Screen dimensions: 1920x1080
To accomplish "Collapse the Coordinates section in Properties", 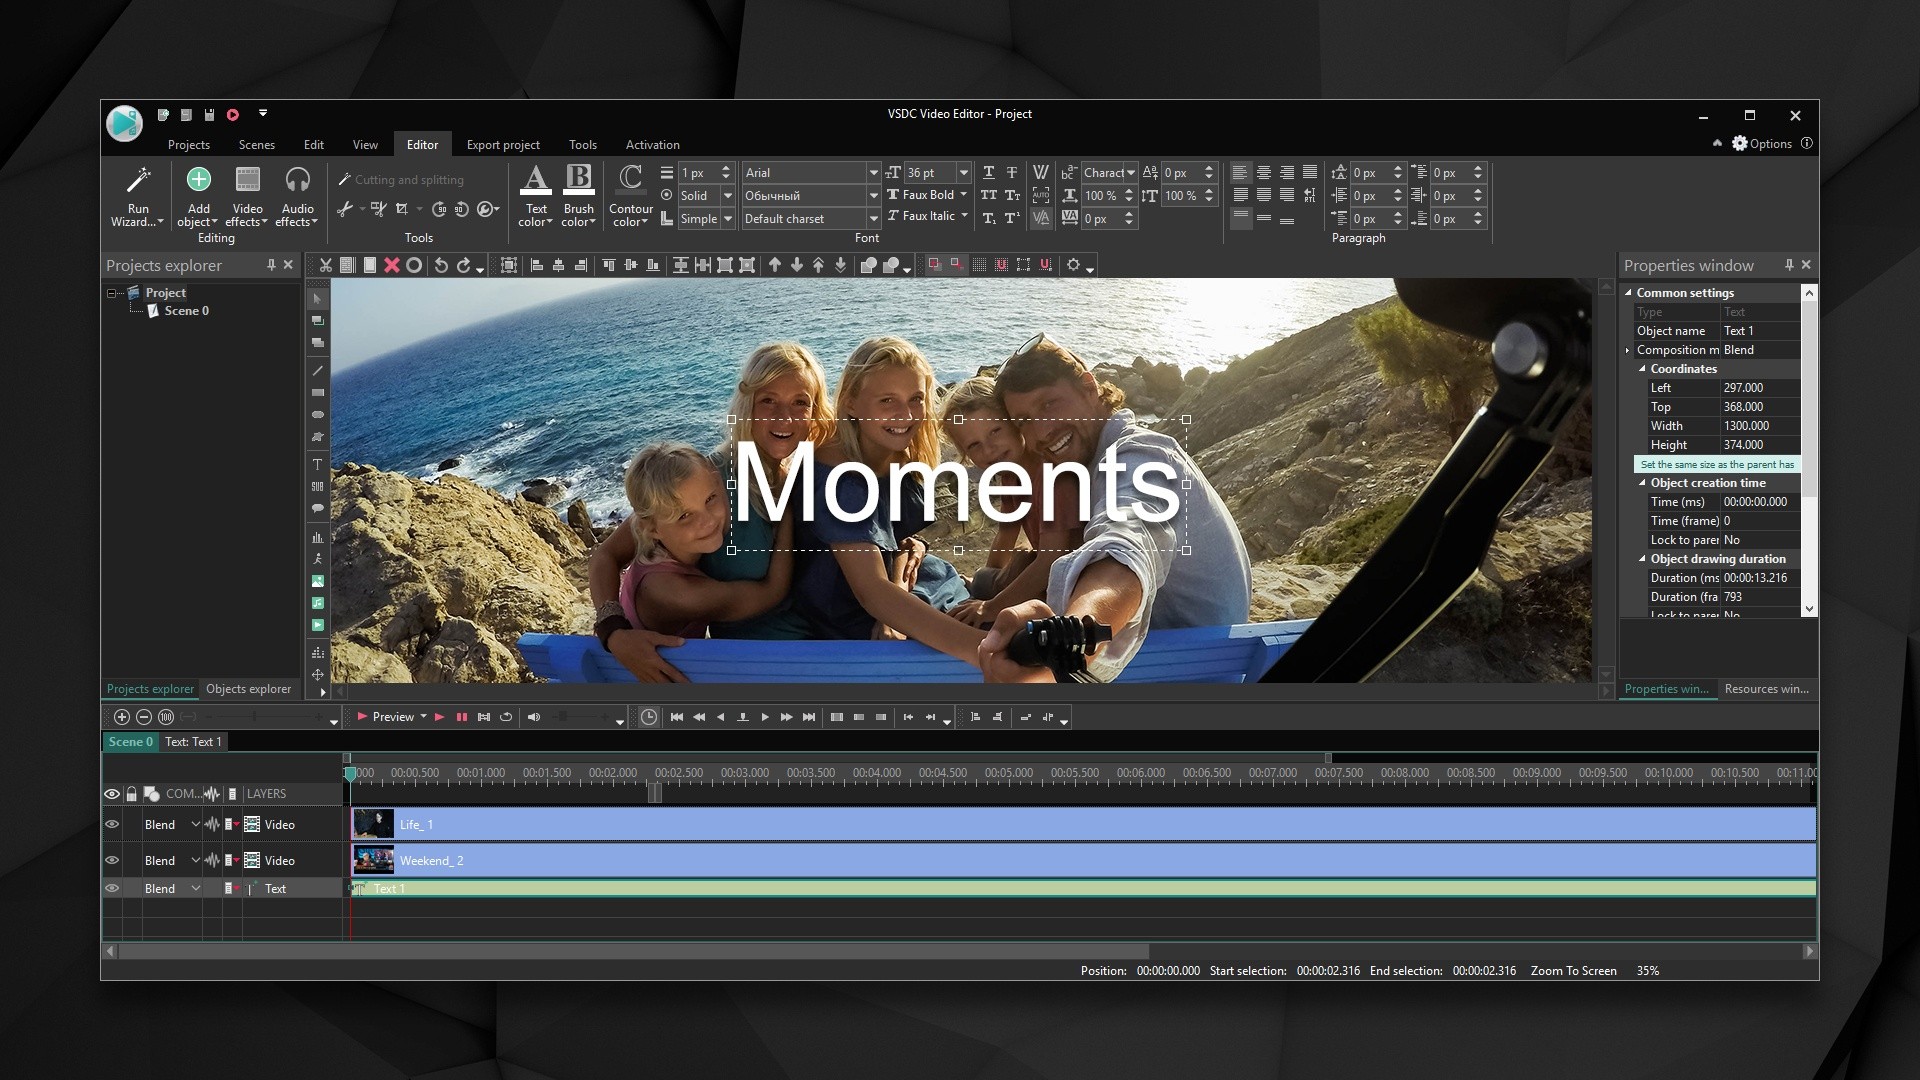I will tap(1642, 369).
